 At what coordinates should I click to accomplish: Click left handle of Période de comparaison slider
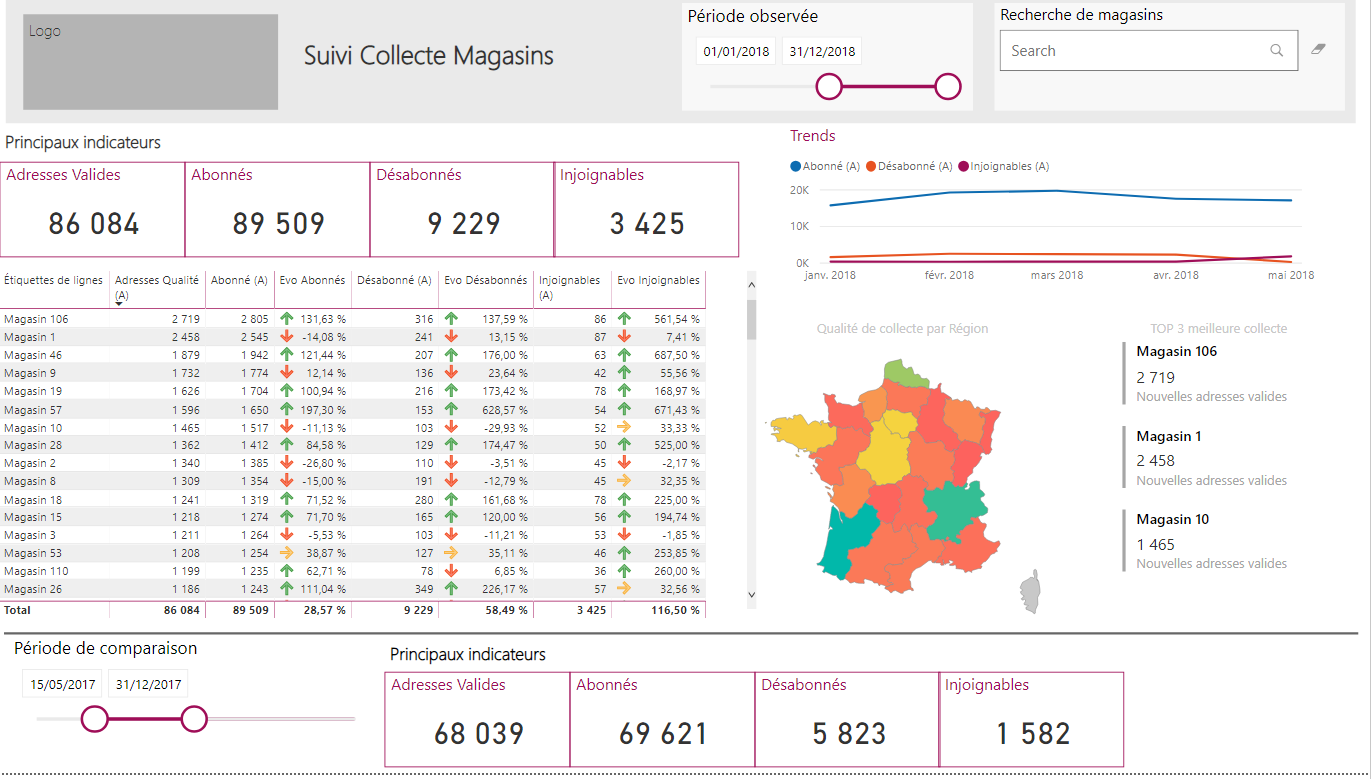coord(94,718)
